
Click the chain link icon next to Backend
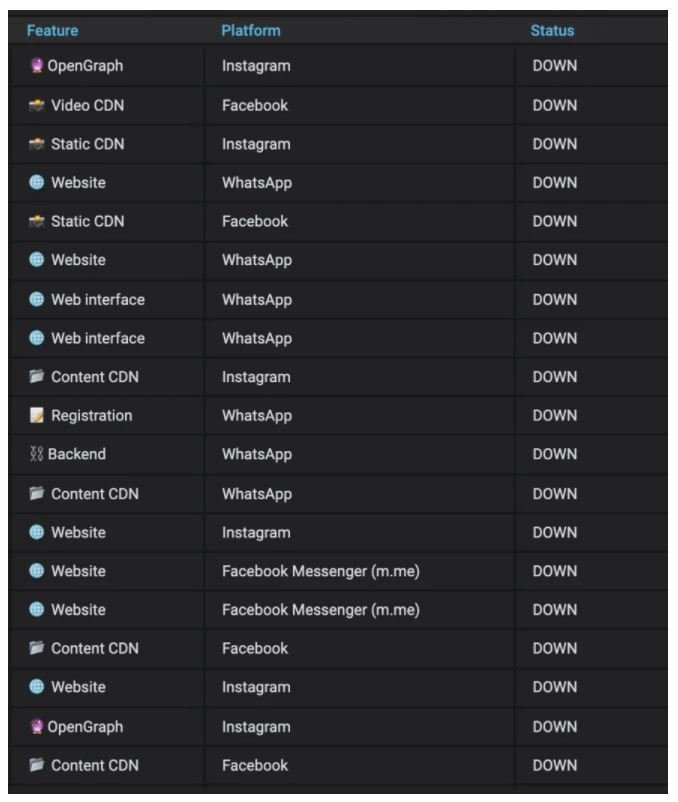tap(36, 454)
